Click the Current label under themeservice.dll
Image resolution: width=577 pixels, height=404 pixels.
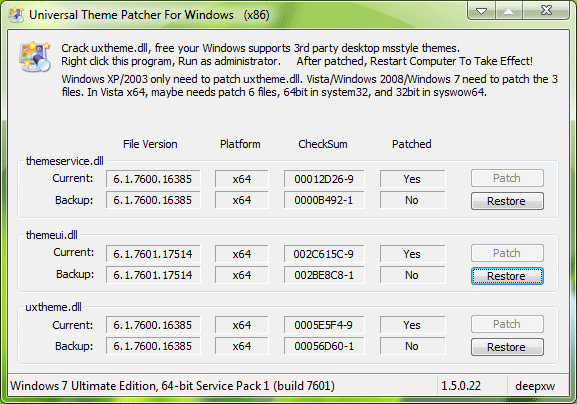tap(72, 178)
